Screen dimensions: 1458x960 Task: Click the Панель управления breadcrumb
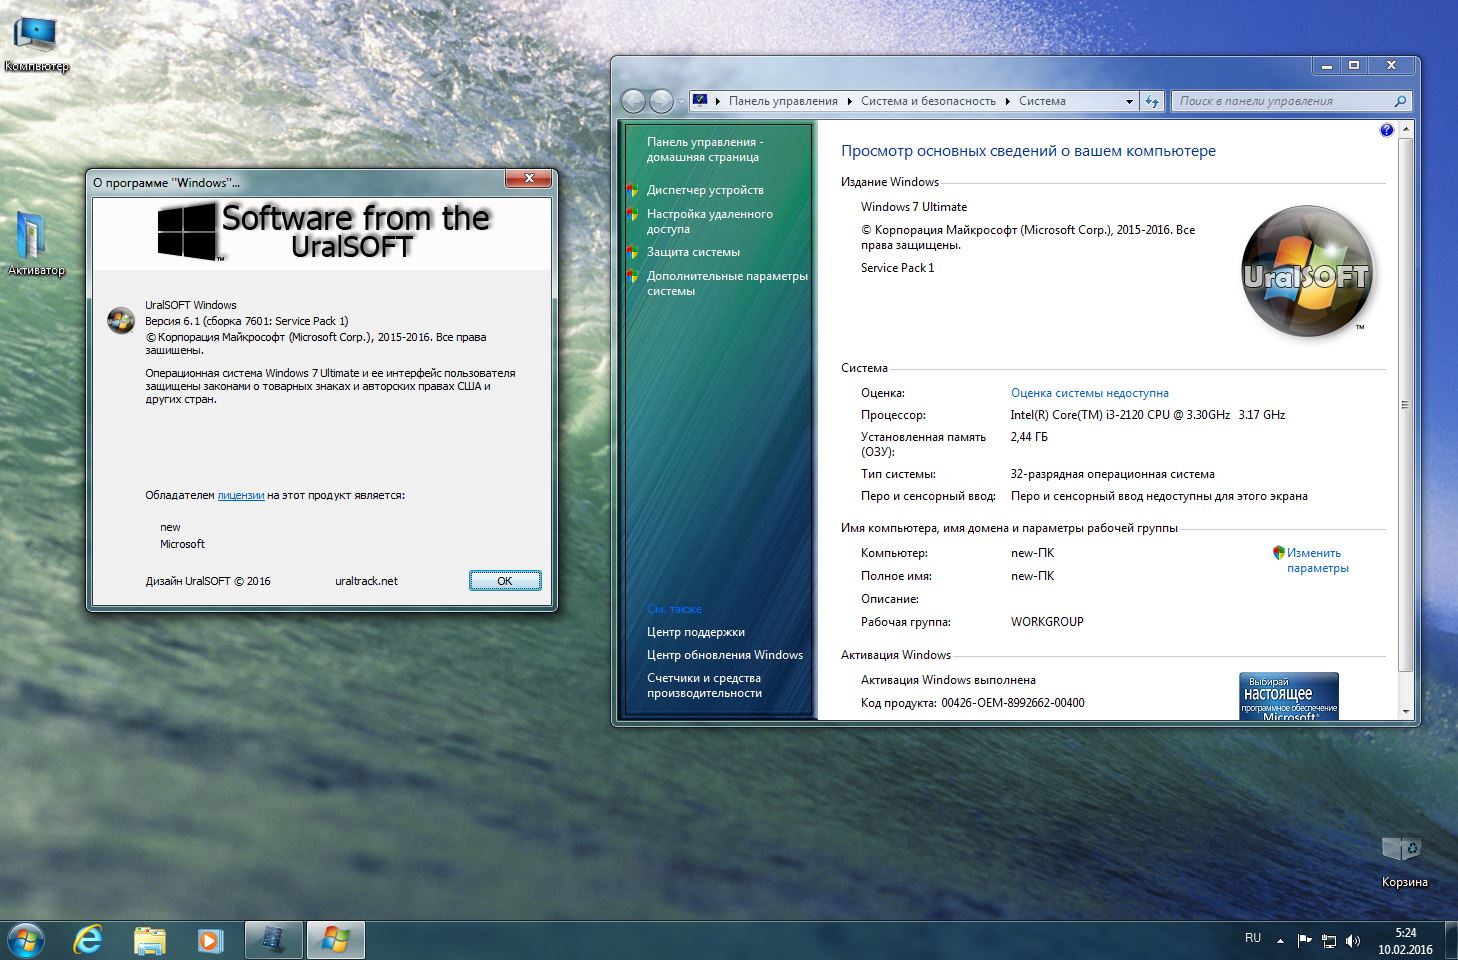click(x=783, y=101)
